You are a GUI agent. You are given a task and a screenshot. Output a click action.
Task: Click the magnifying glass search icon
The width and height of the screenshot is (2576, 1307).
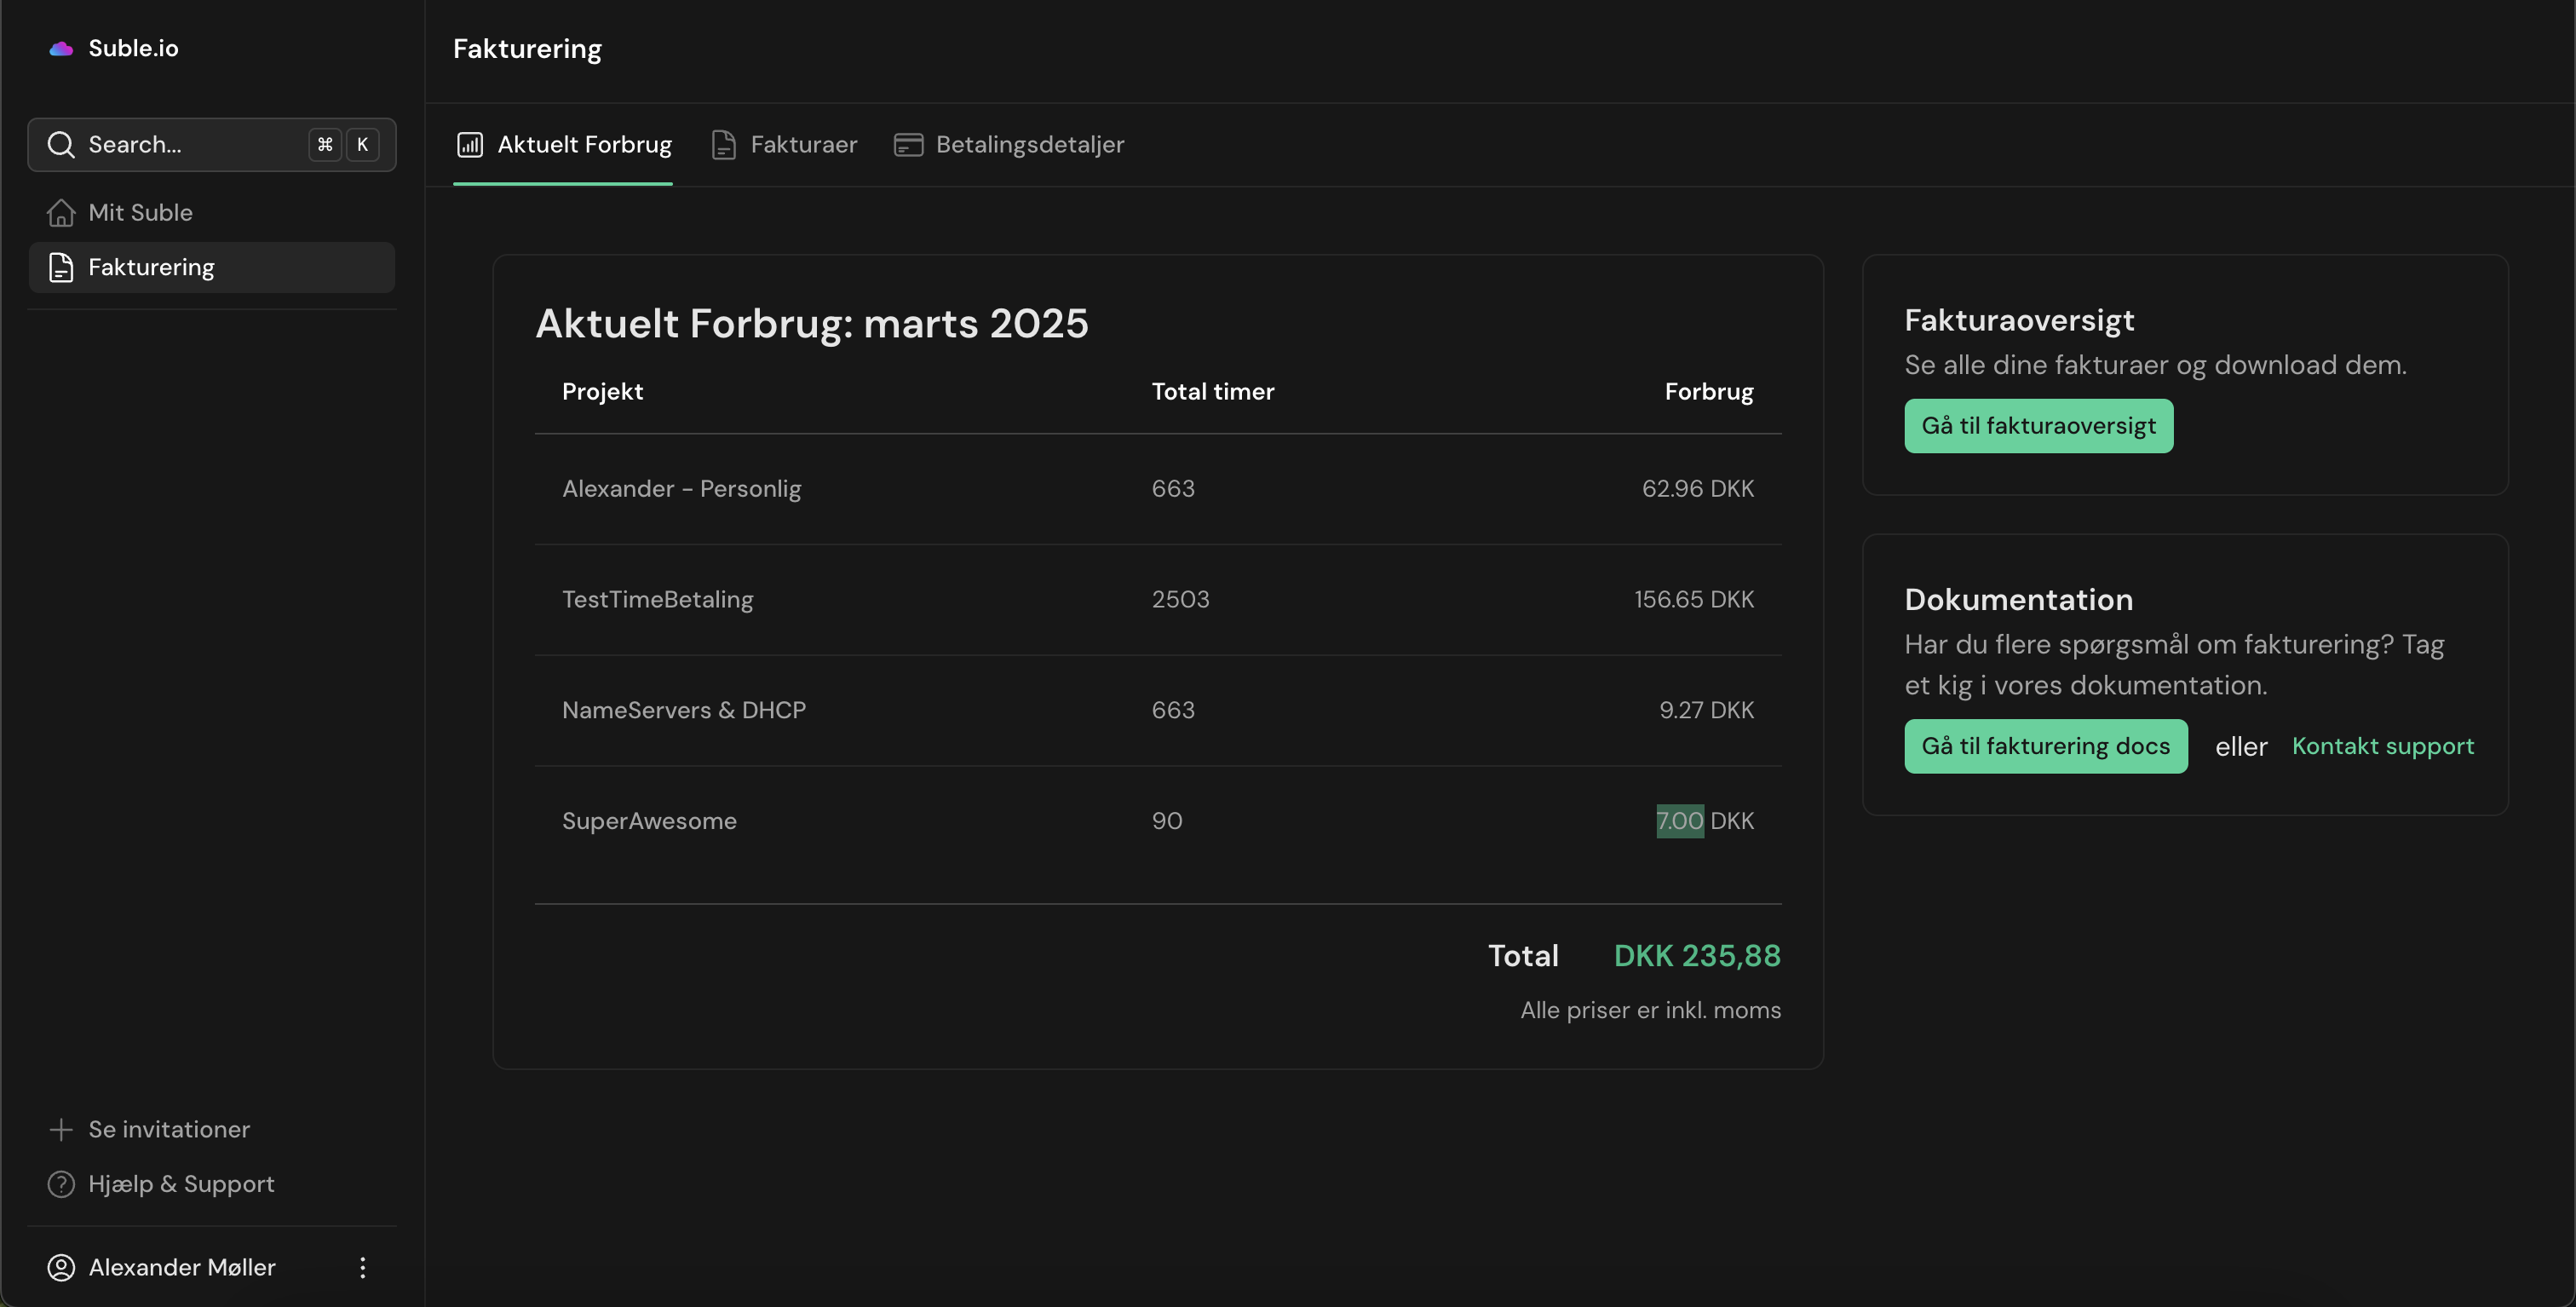(x=61, y=145)
